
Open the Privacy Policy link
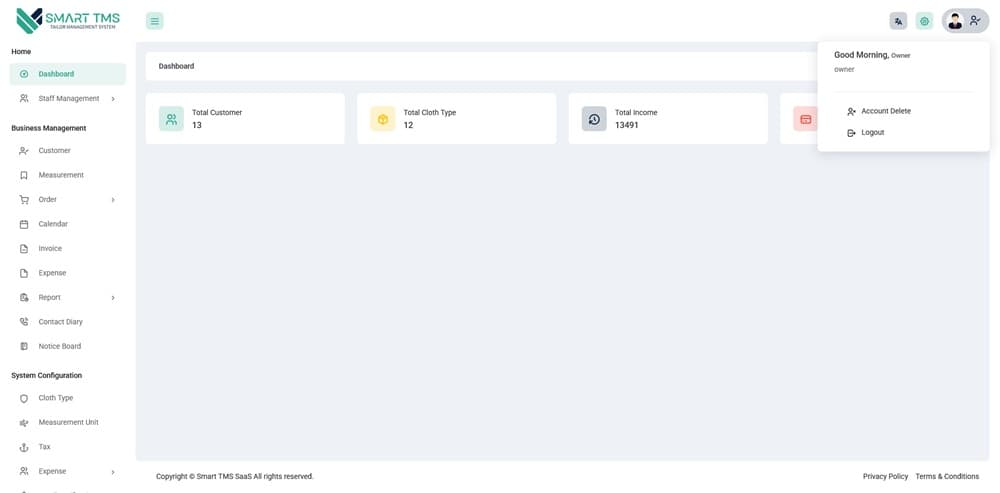[885, 476]
